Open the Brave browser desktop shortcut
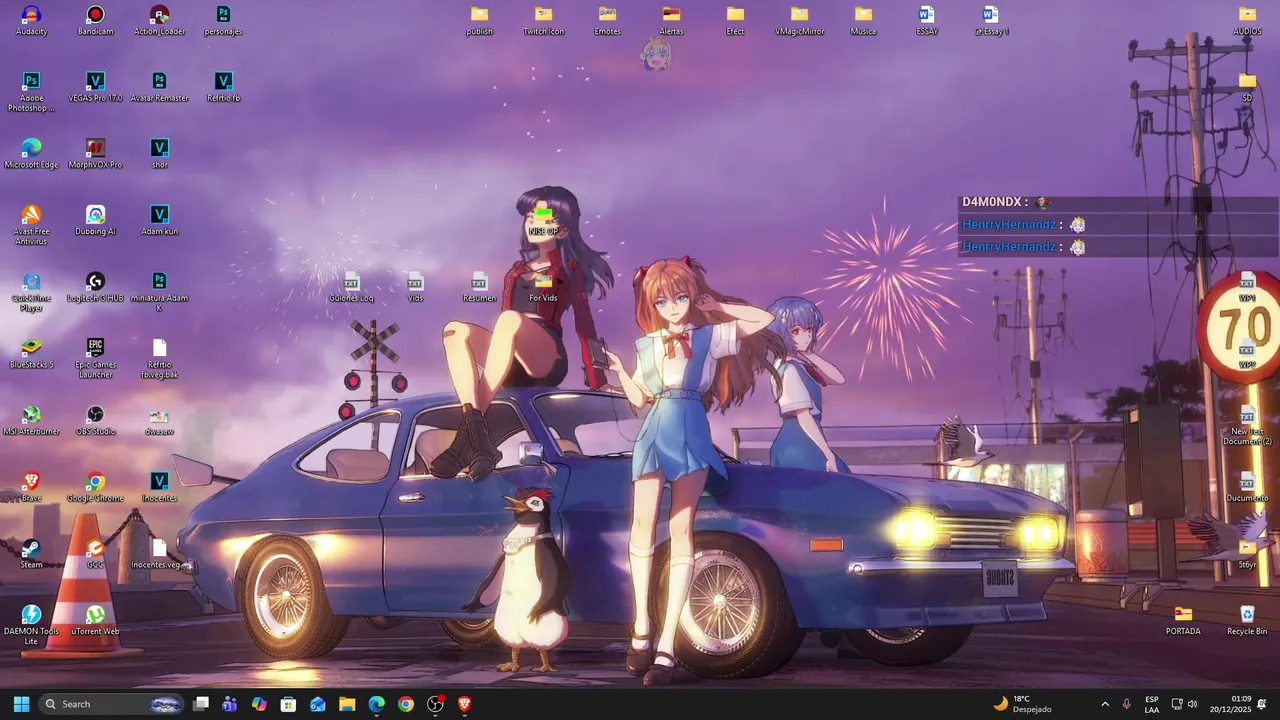Viewport: 1280px width, 720px height. (x=31, y=488)
